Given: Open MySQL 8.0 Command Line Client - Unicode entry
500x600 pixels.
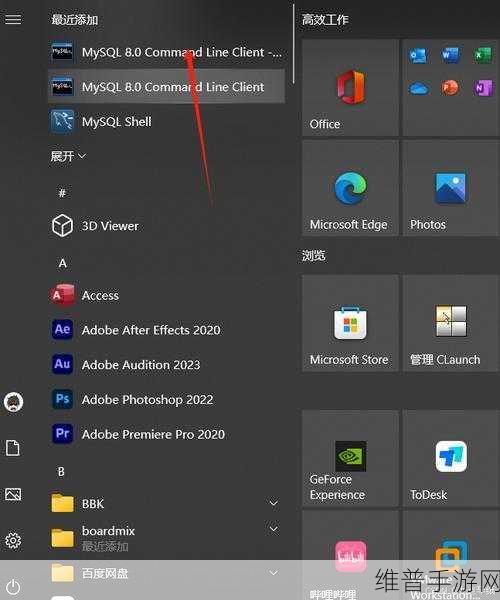Looking at the screenshot, I should click(x=166, y=52).
